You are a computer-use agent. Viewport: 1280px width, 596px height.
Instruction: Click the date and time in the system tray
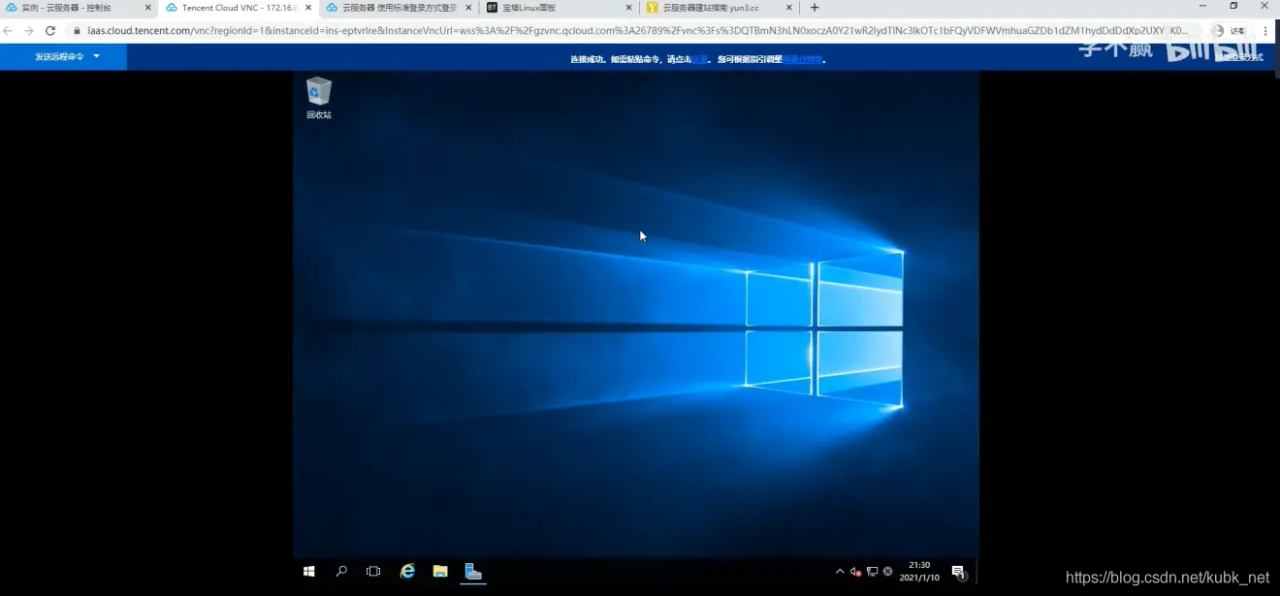point(919,571)
